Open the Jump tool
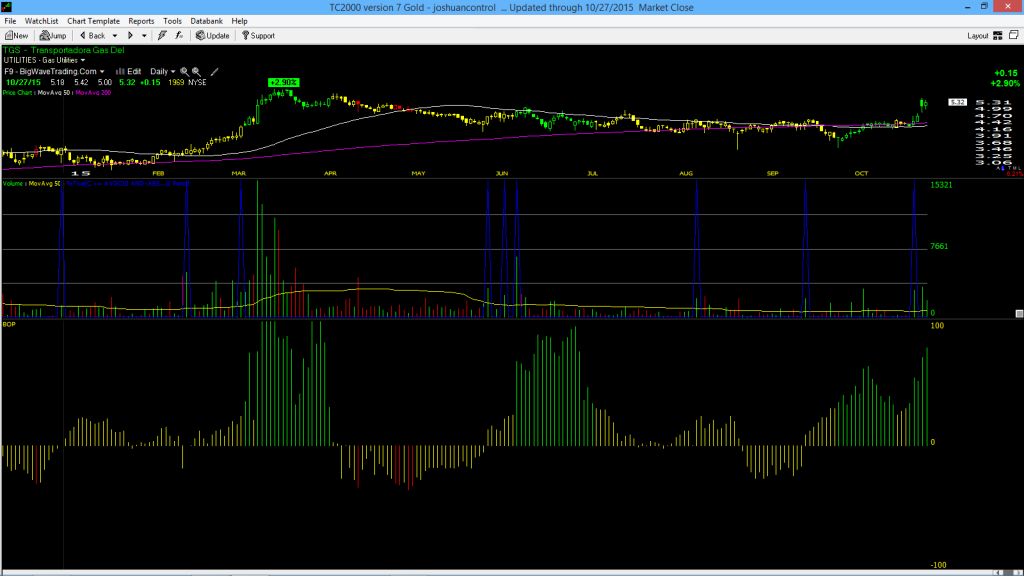 [x=53, y=36]
